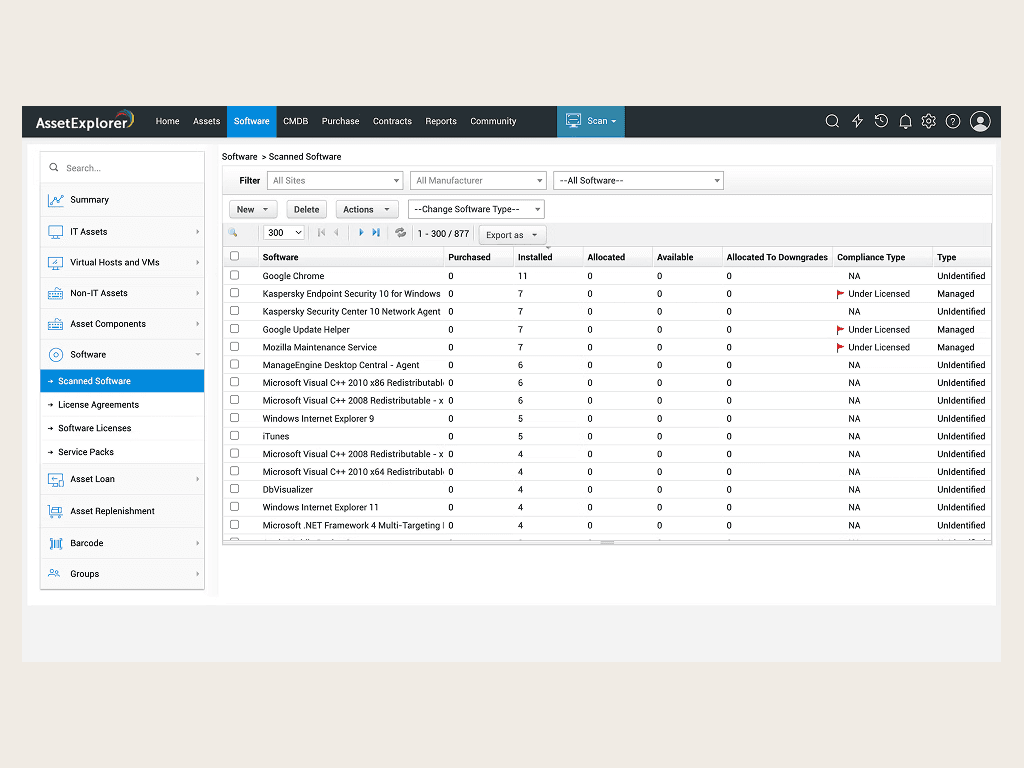Click the Delete button
This screenshot has width=1024, height=768.
[x=306, y=209]
